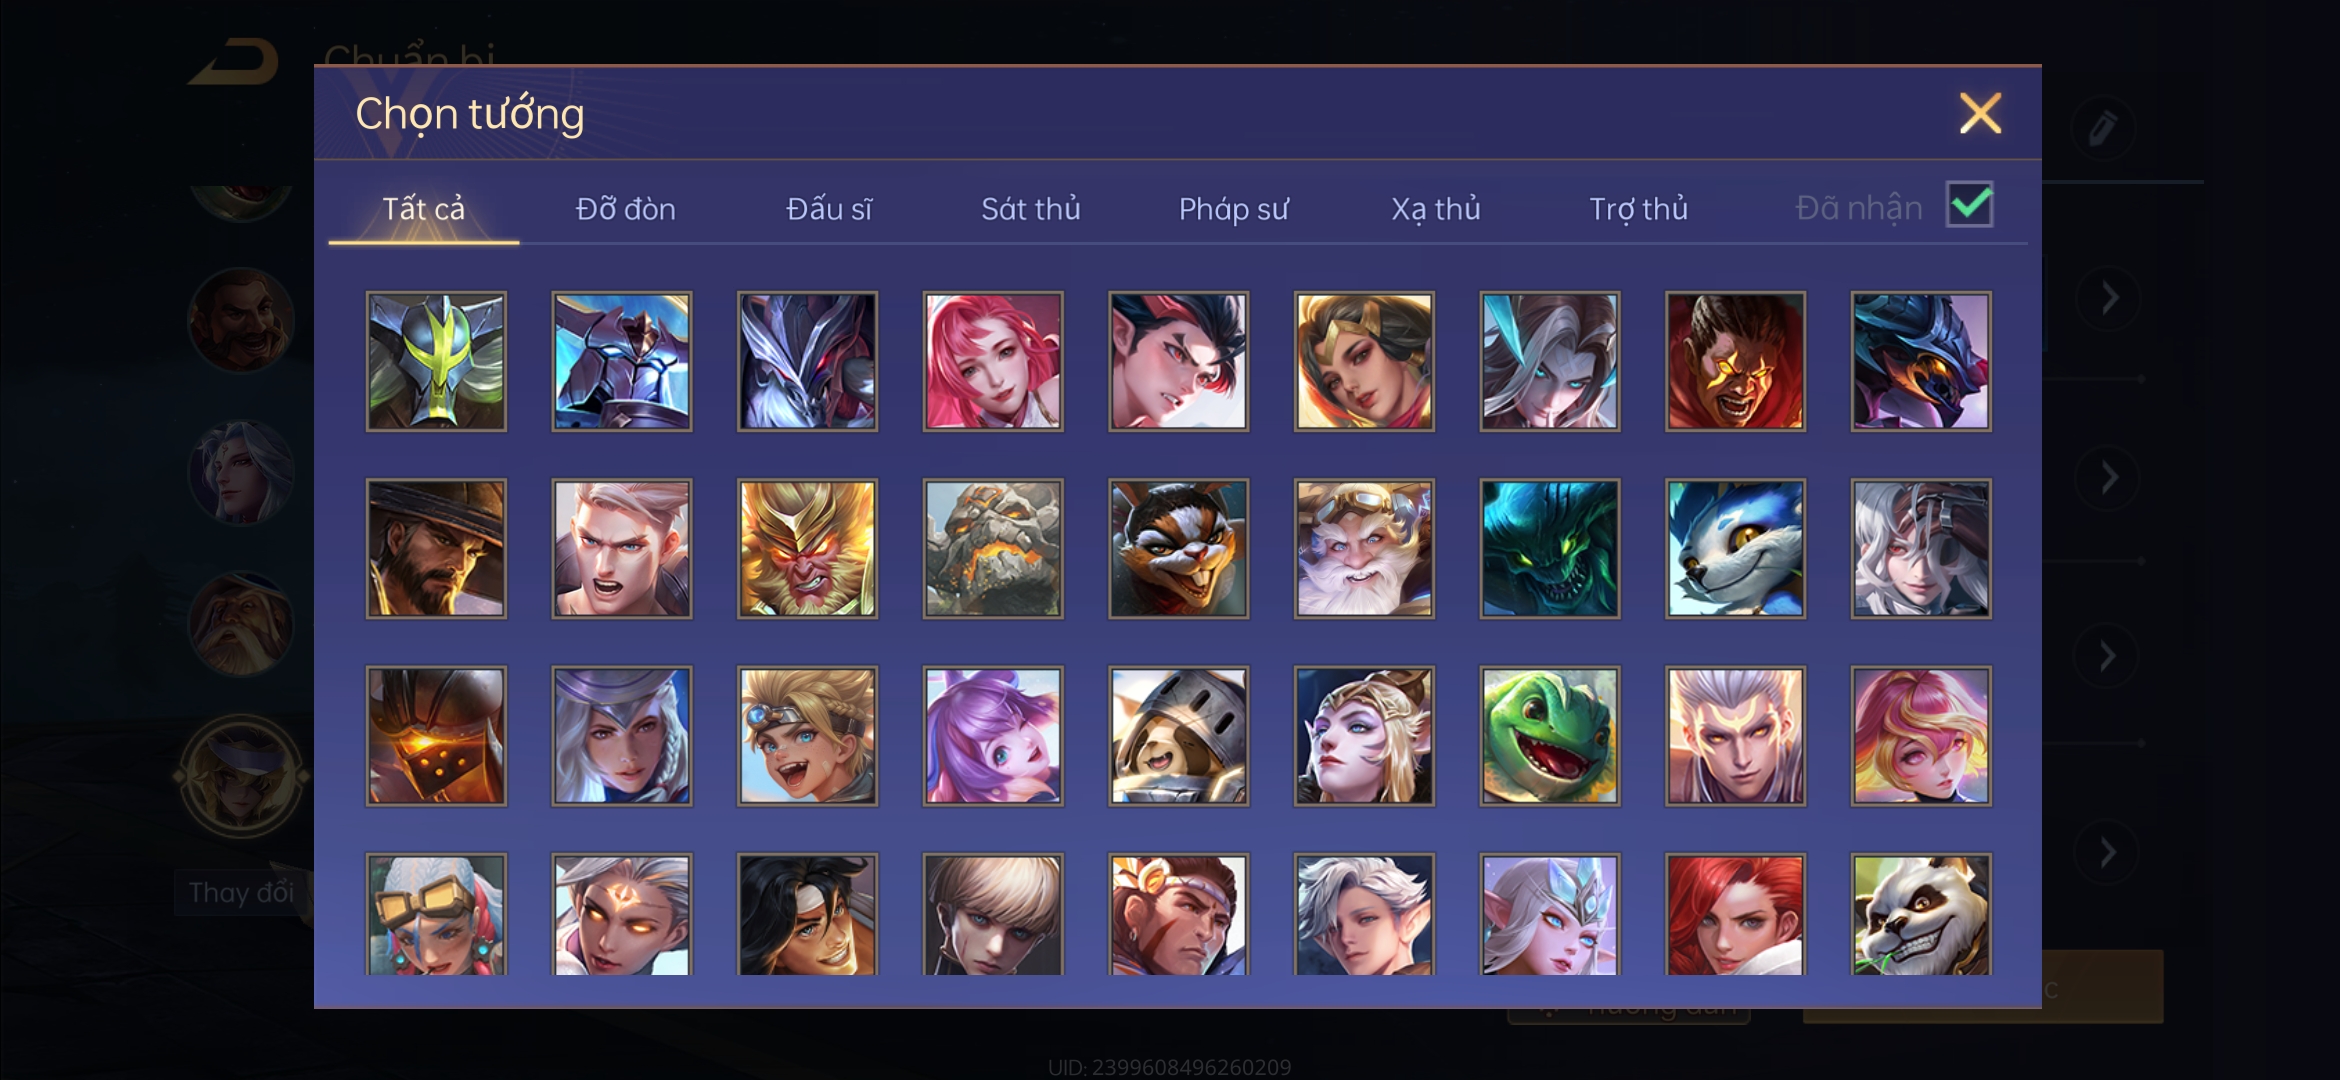Select the Tất cả tab
The image size is (2340, 1080).
click(x=424, y=208)
